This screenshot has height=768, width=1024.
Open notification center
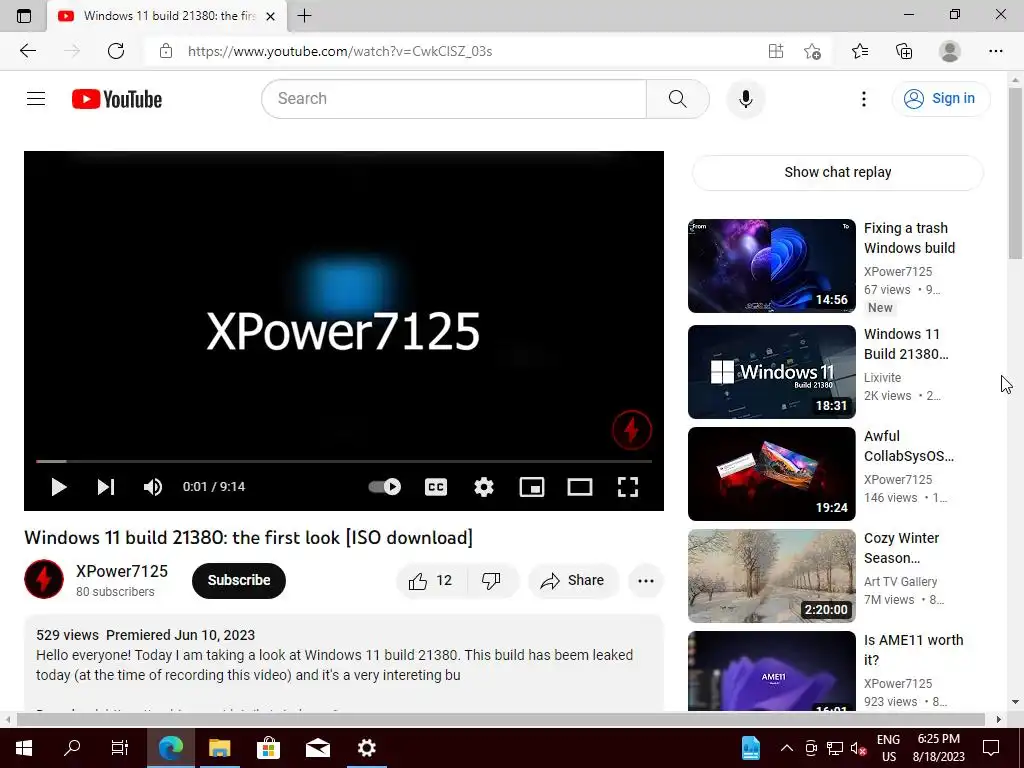(991, 748)
